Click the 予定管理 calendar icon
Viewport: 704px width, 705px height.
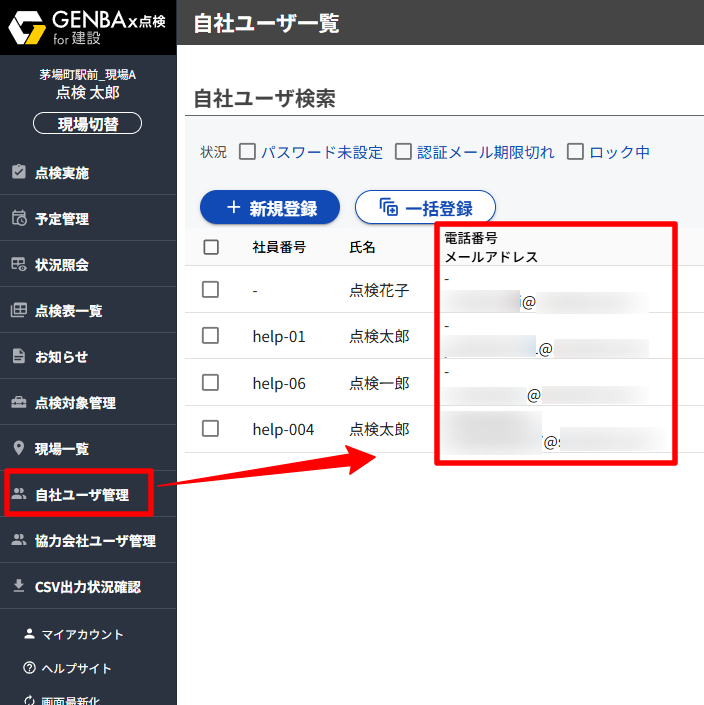18,219
